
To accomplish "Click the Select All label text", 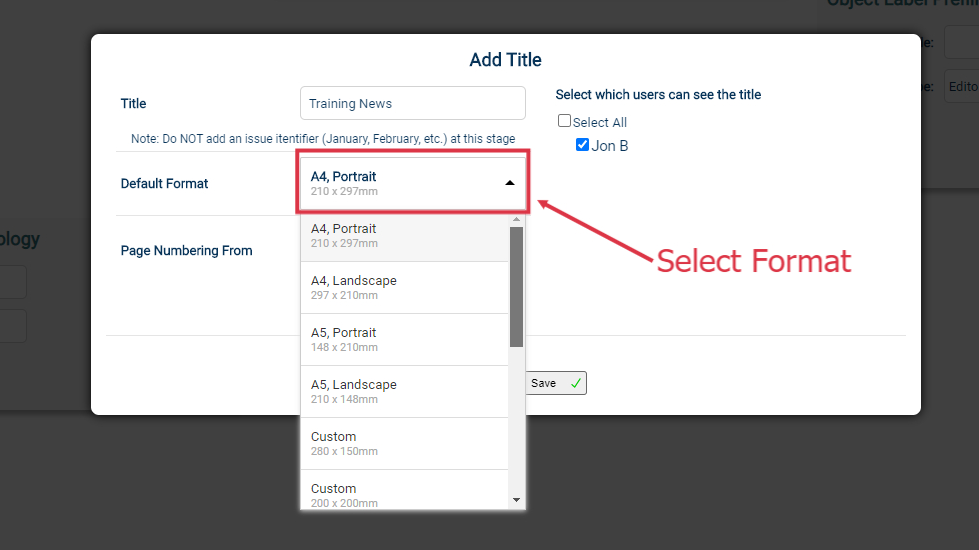I will pos(599,122).
